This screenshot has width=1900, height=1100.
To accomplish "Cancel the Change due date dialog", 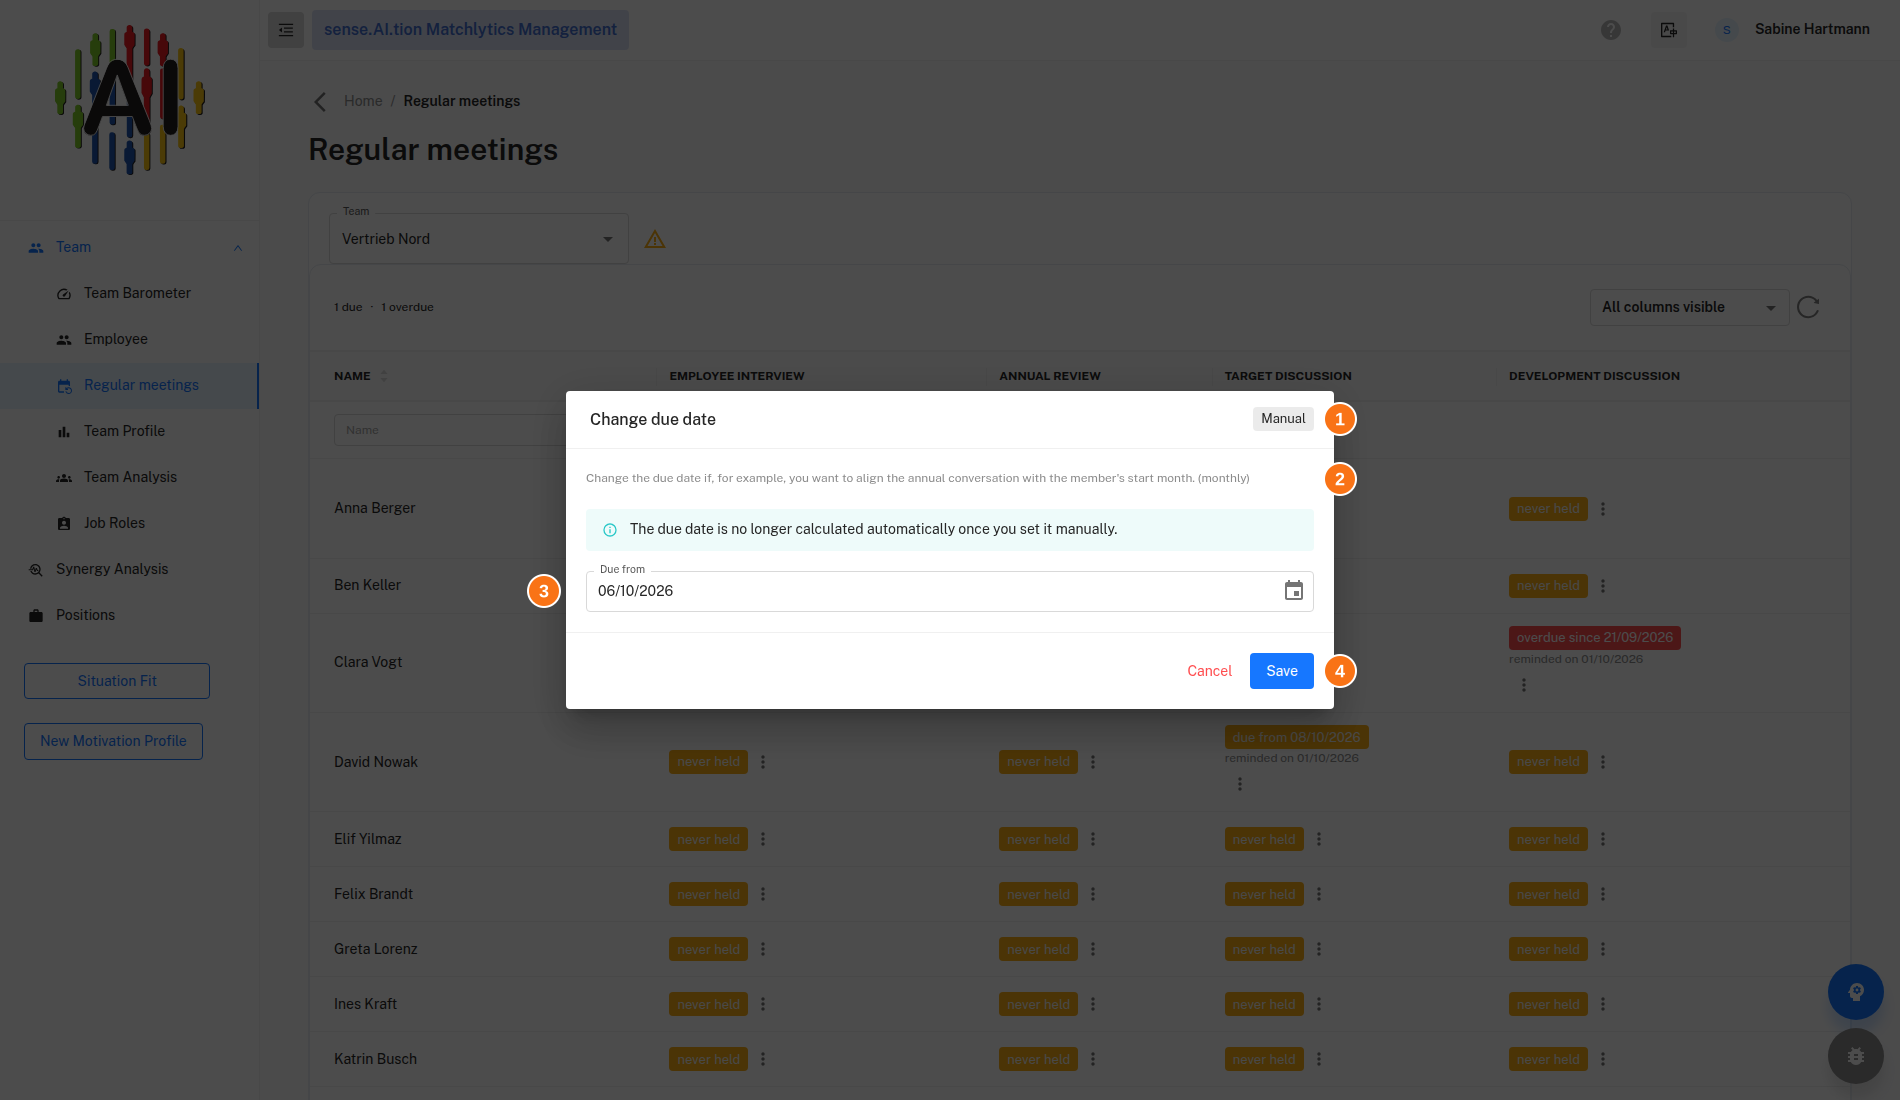I will tap(1209, 671).
